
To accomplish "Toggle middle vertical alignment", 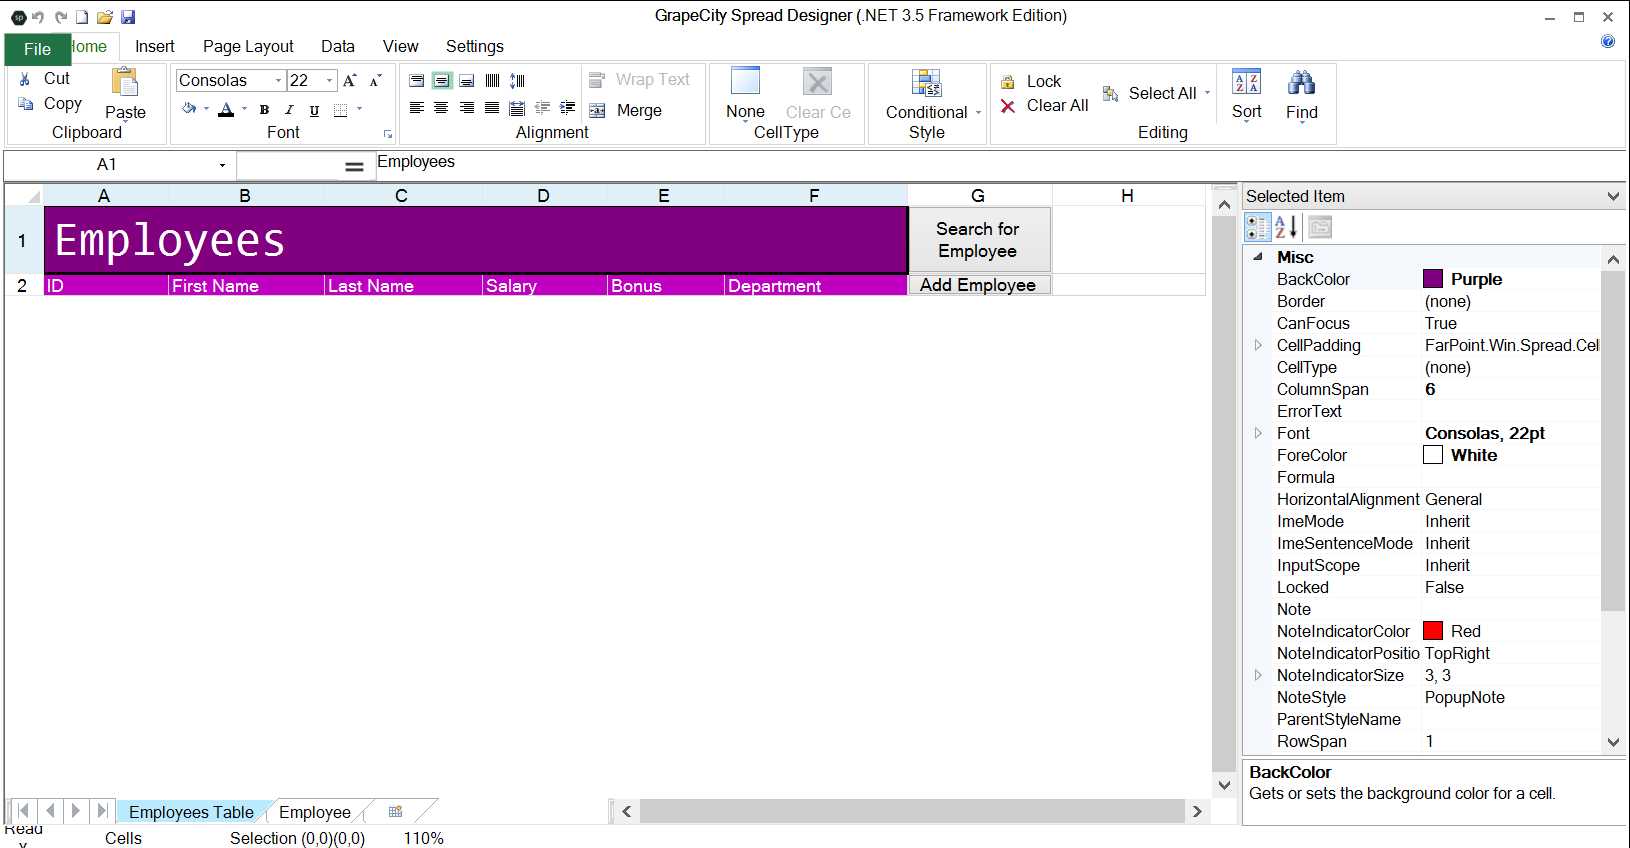I will click(x=441, y=81).
